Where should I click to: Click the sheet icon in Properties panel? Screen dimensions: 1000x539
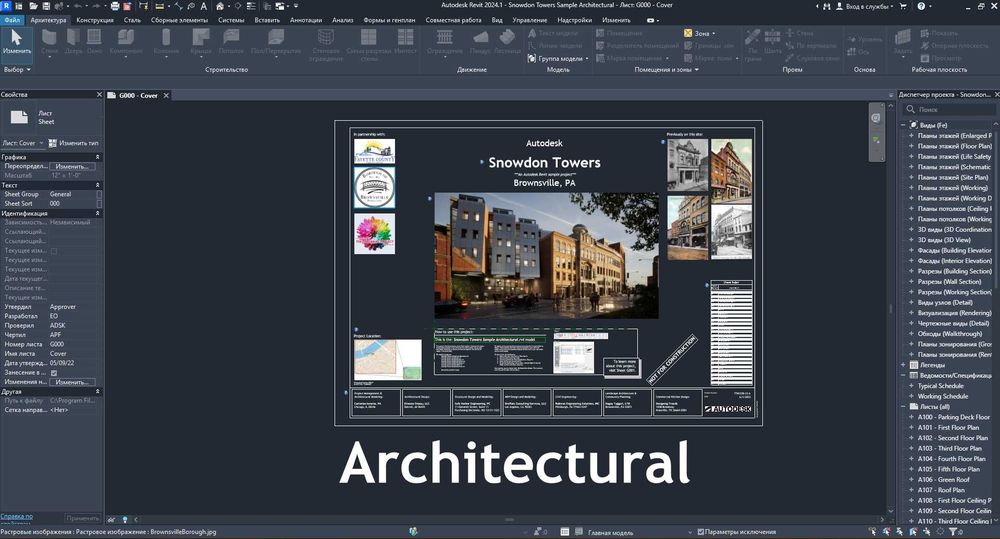(x=19, y=117)
